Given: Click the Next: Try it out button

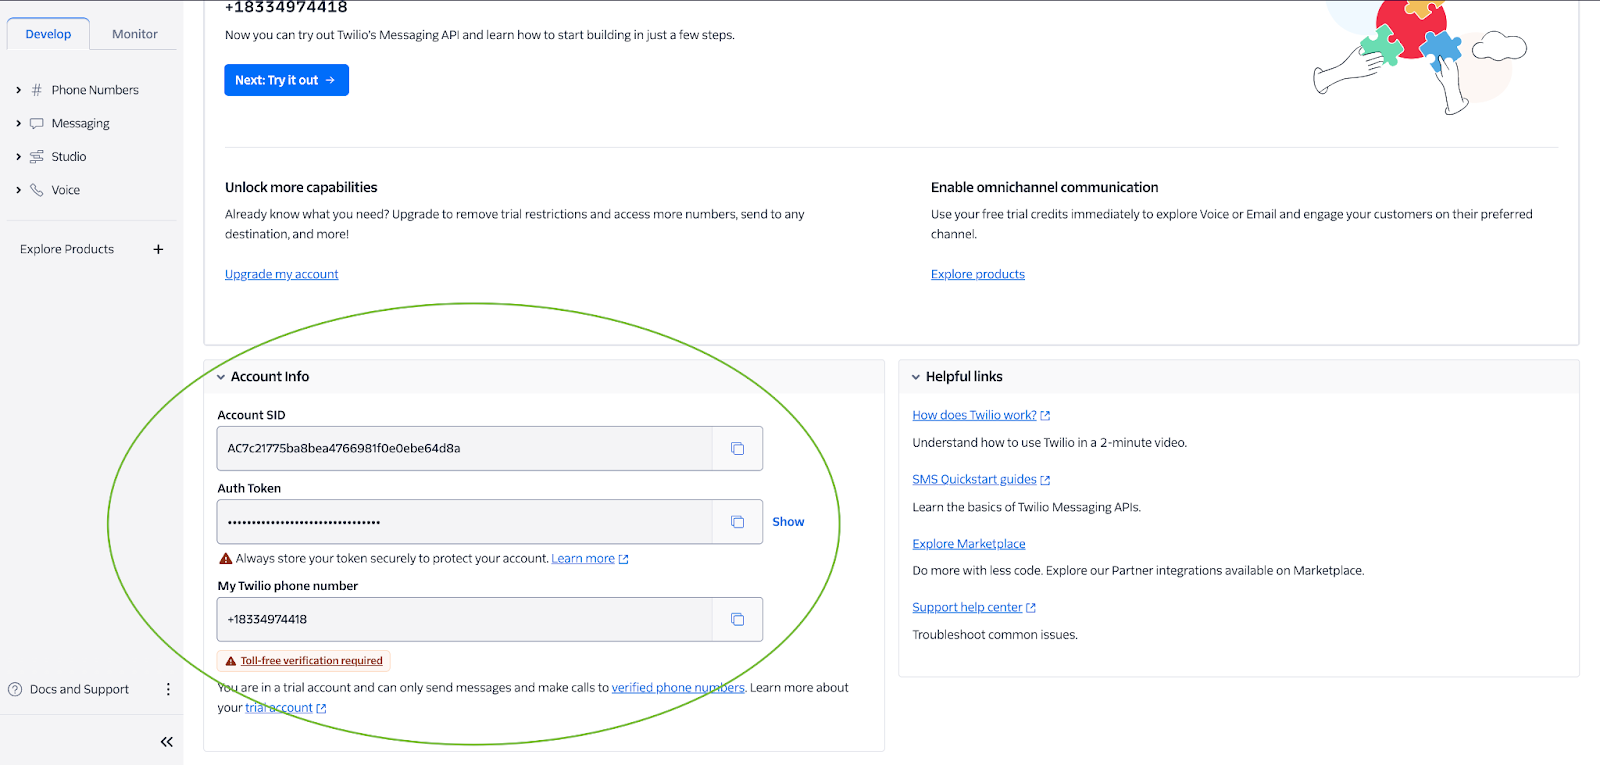Looking at the screenshot, I should pos(286,80).
